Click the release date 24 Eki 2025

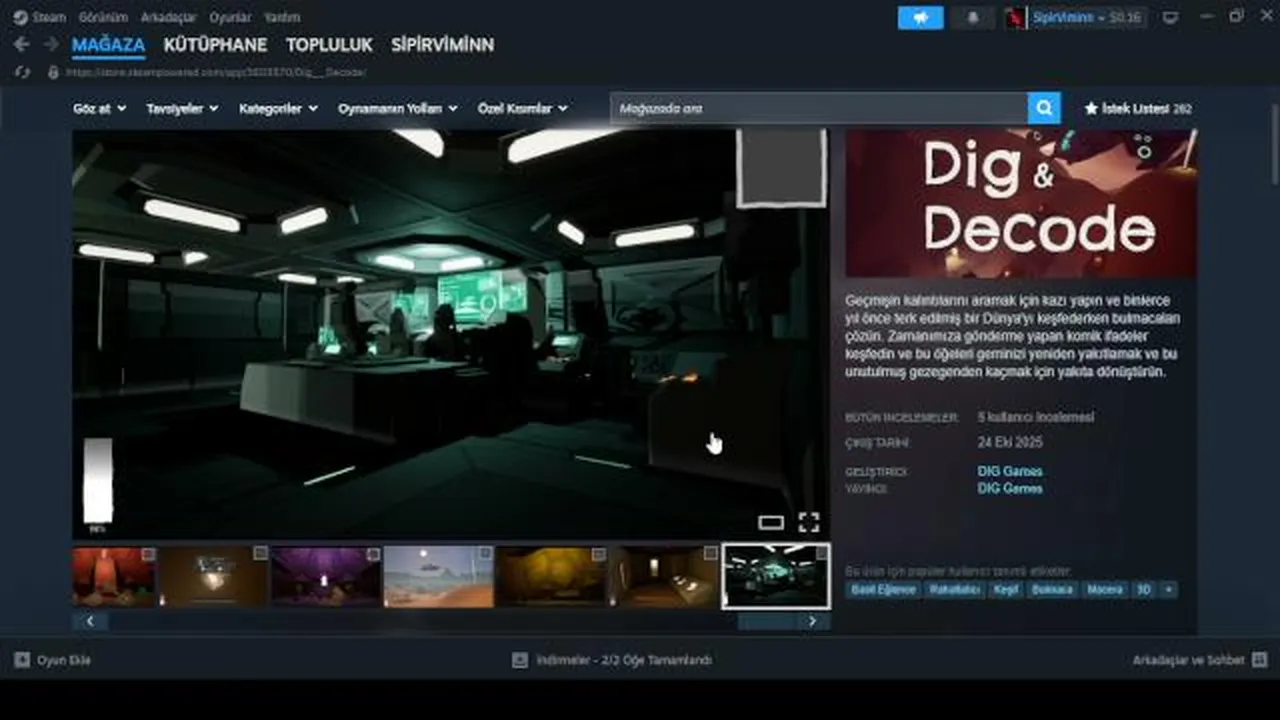(x=1010, y=442)
